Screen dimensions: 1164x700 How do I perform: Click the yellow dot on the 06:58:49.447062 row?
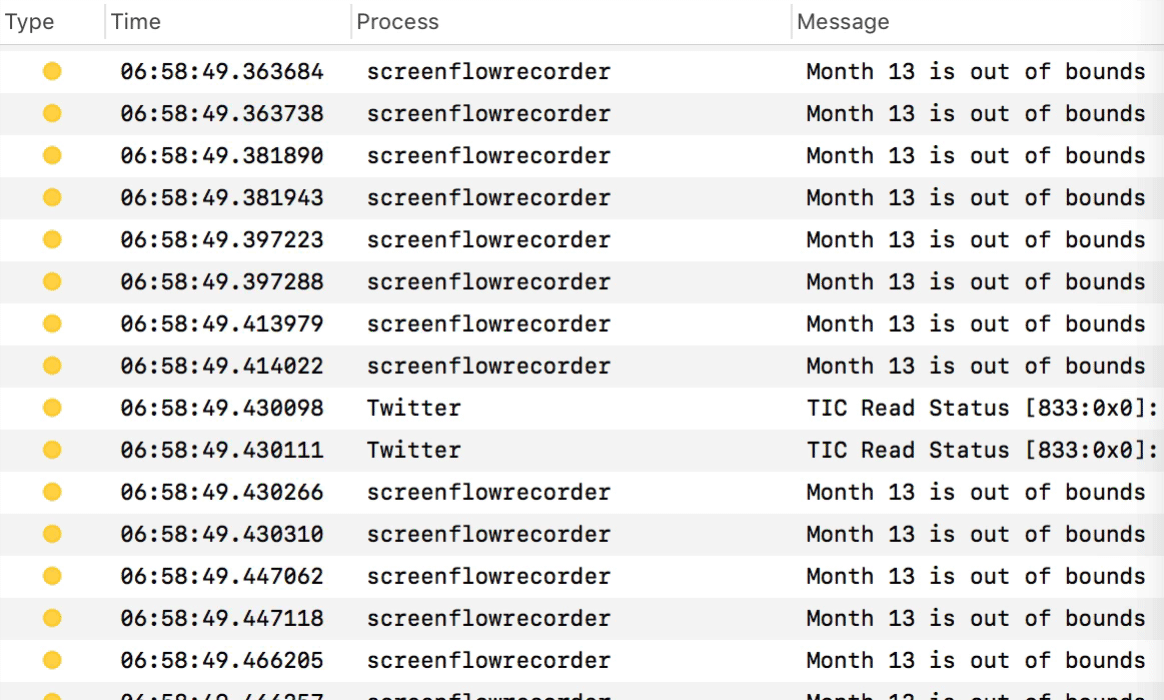point(52,576)
